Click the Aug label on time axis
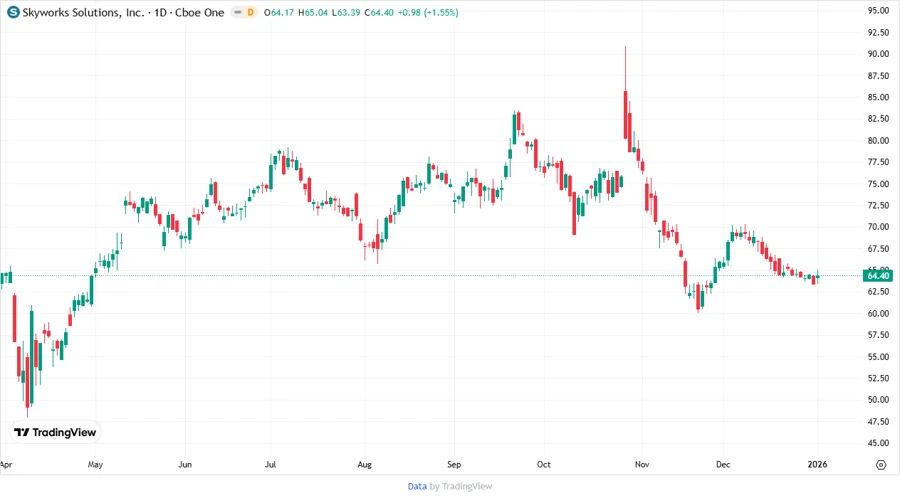Image resolution: width=900 pixels, height=498 pixels. coord(364,464)
